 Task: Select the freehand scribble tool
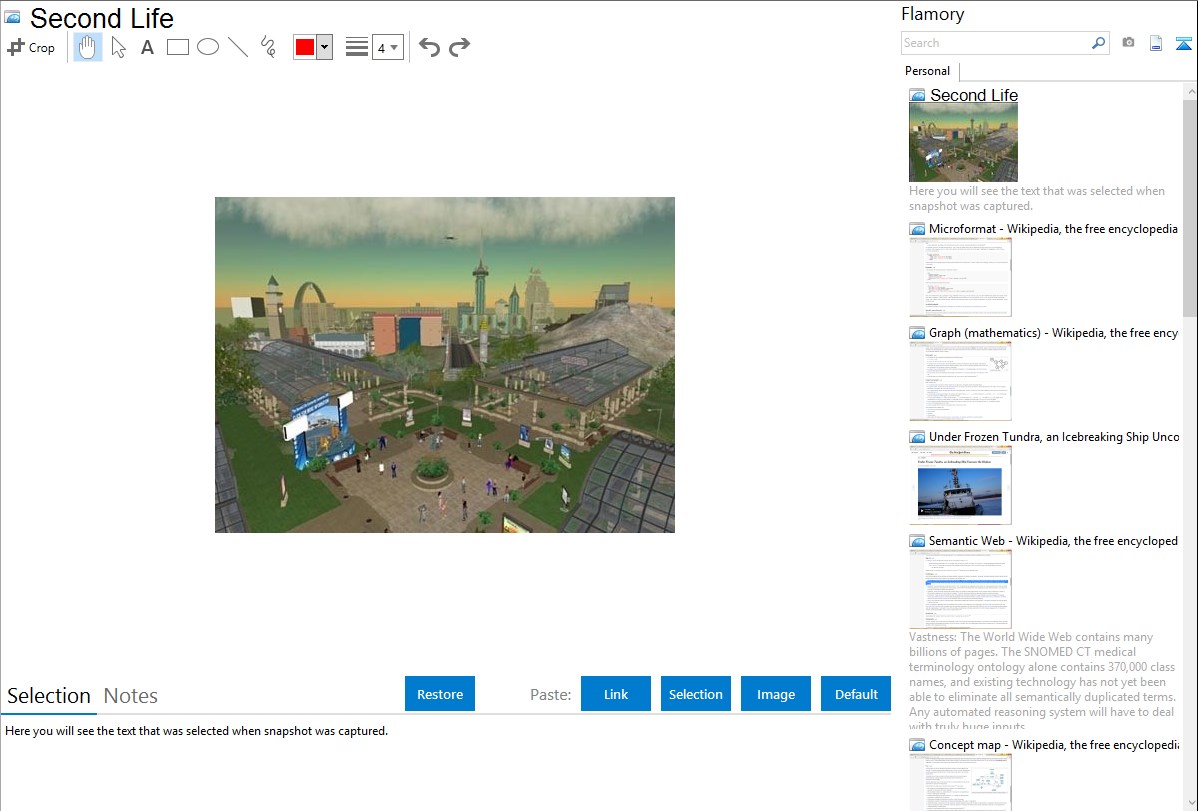point(268,47)
